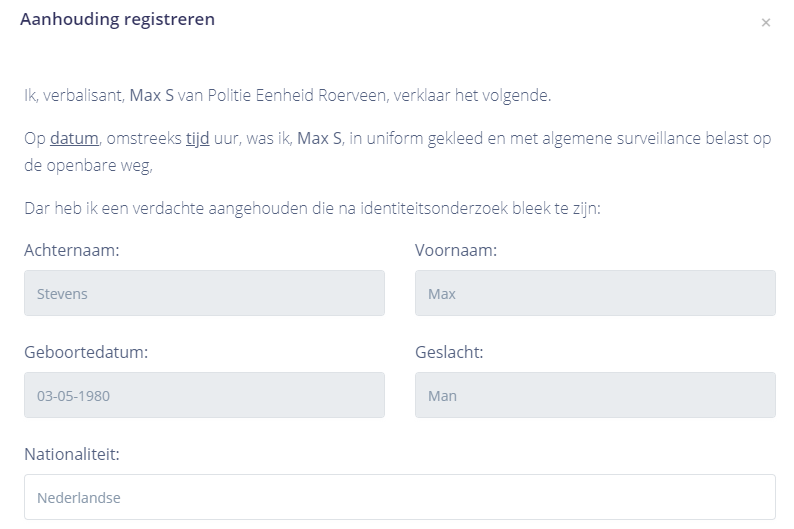
Task: Click the Voornaam label
Action: tap(456, 250)
